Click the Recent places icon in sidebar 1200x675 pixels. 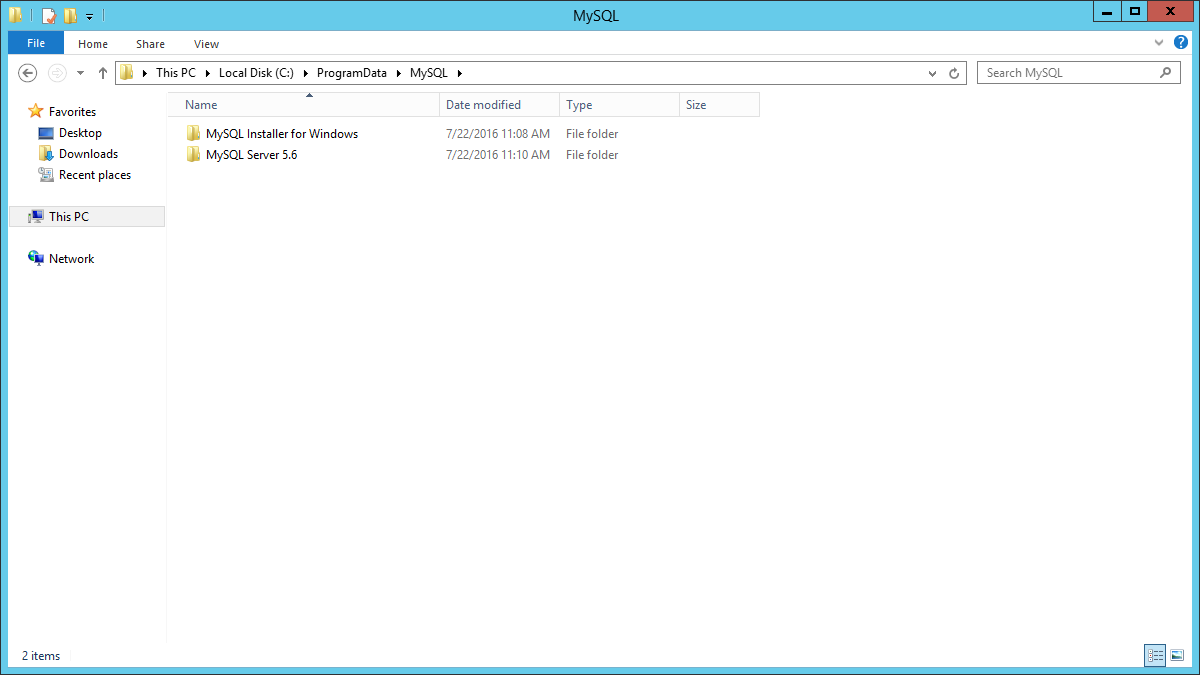pos(46,175)
